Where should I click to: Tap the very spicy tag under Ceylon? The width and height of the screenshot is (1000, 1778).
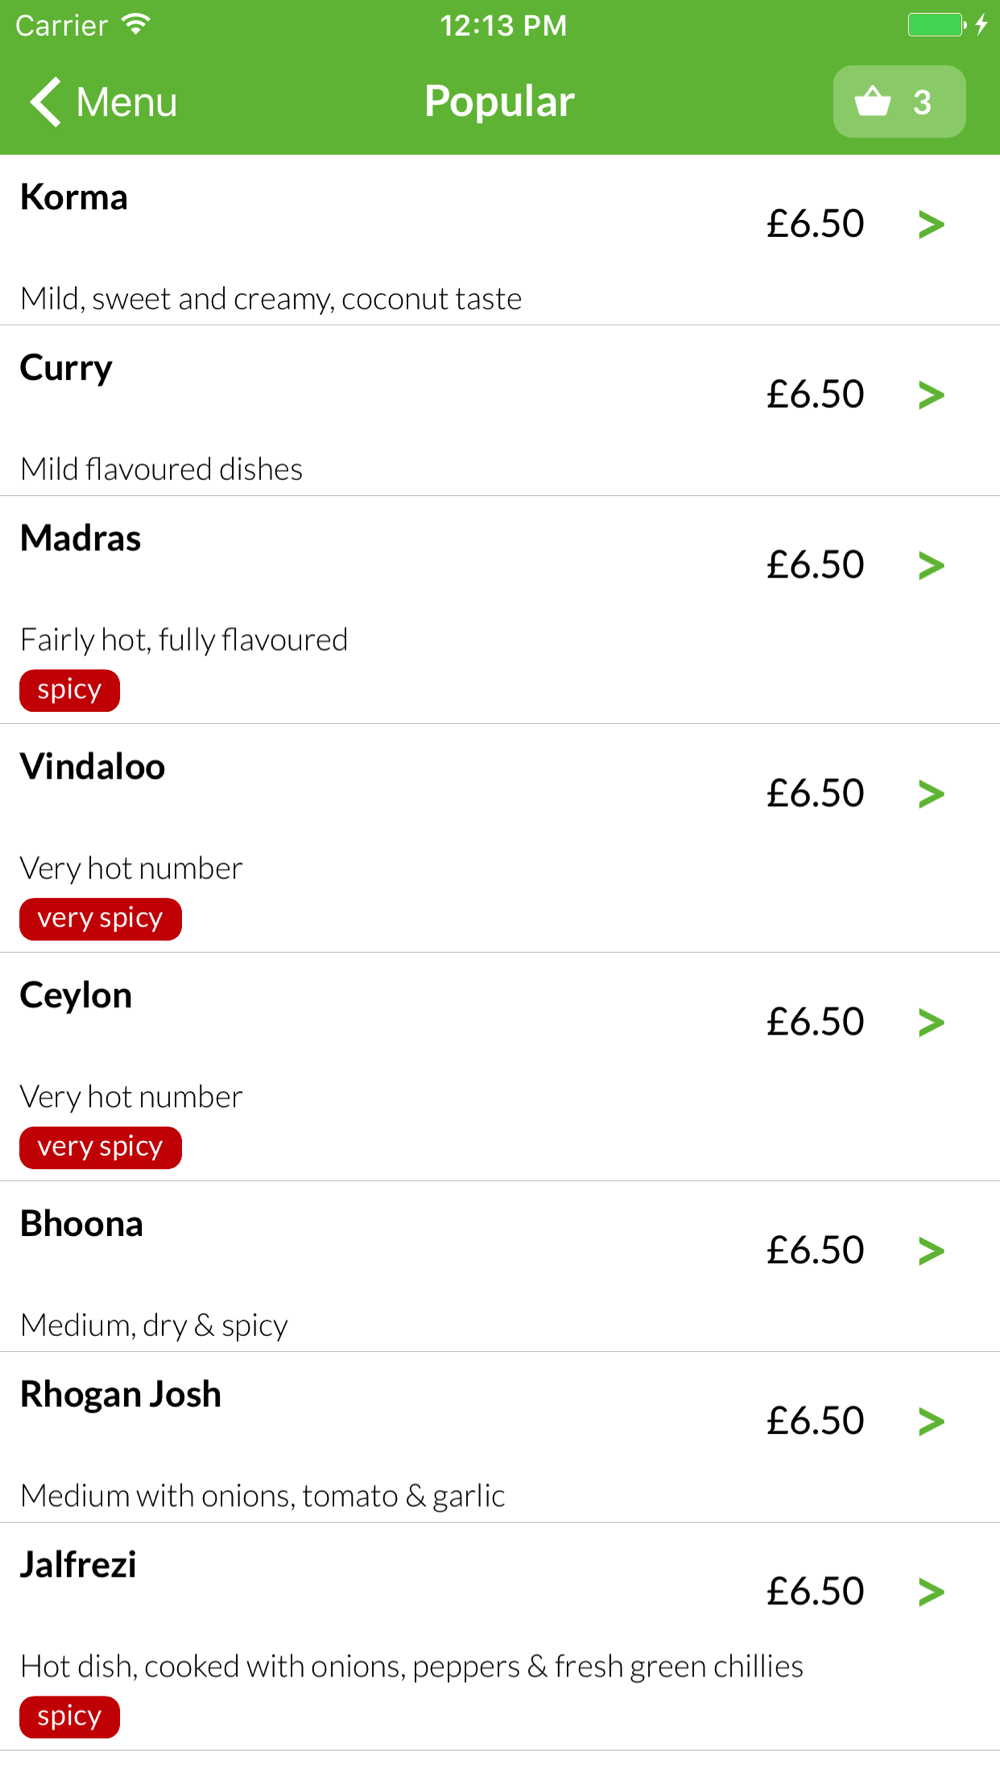click(101, 1147)
